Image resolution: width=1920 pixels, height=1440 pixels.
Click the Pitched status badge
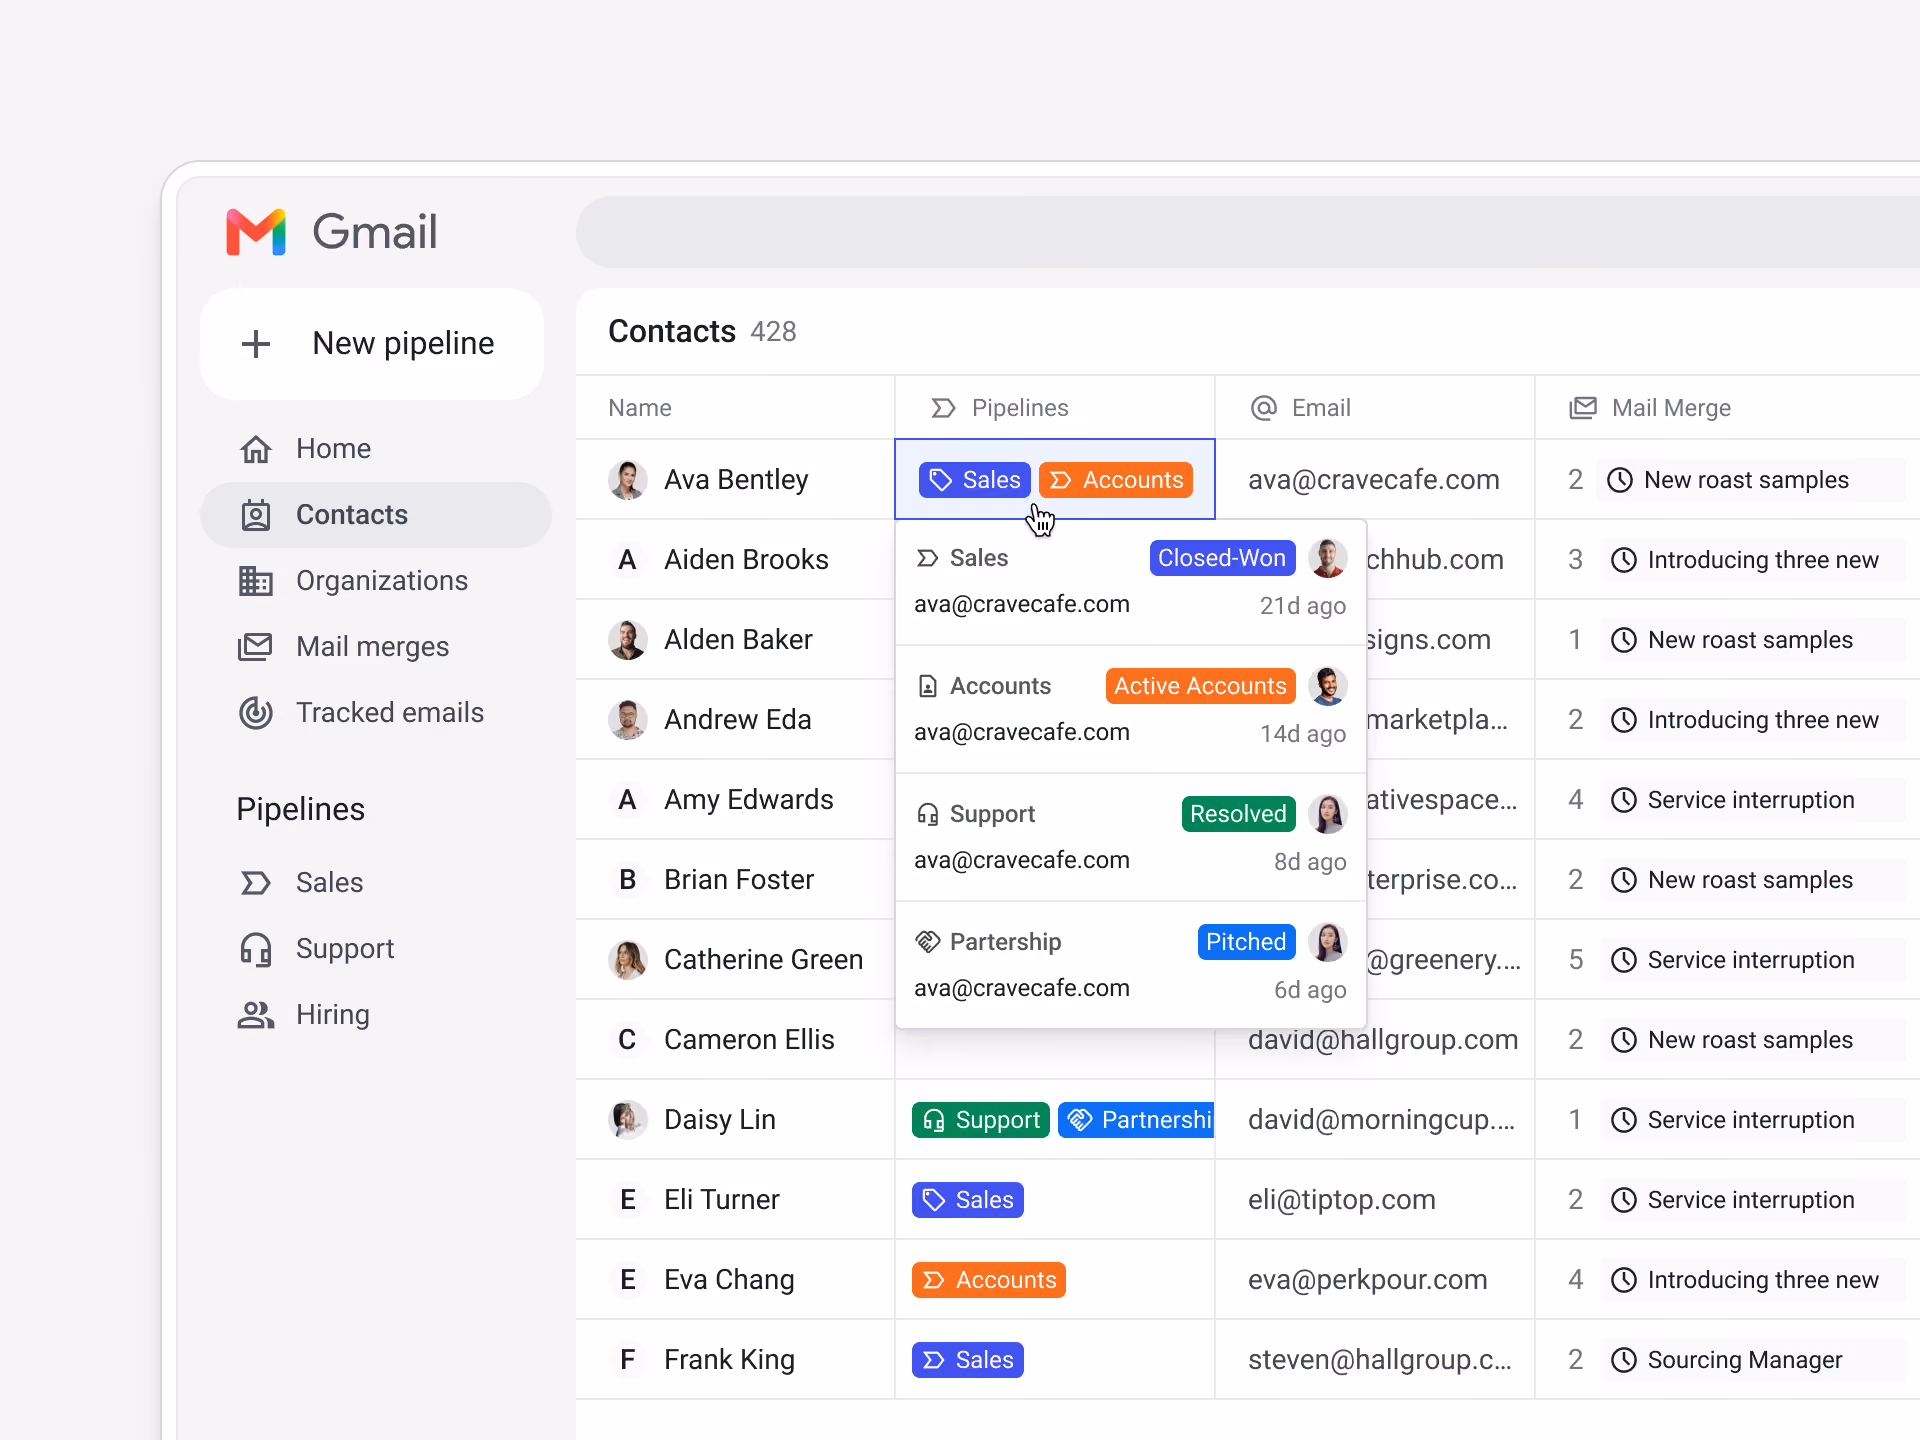[1246, 942]
